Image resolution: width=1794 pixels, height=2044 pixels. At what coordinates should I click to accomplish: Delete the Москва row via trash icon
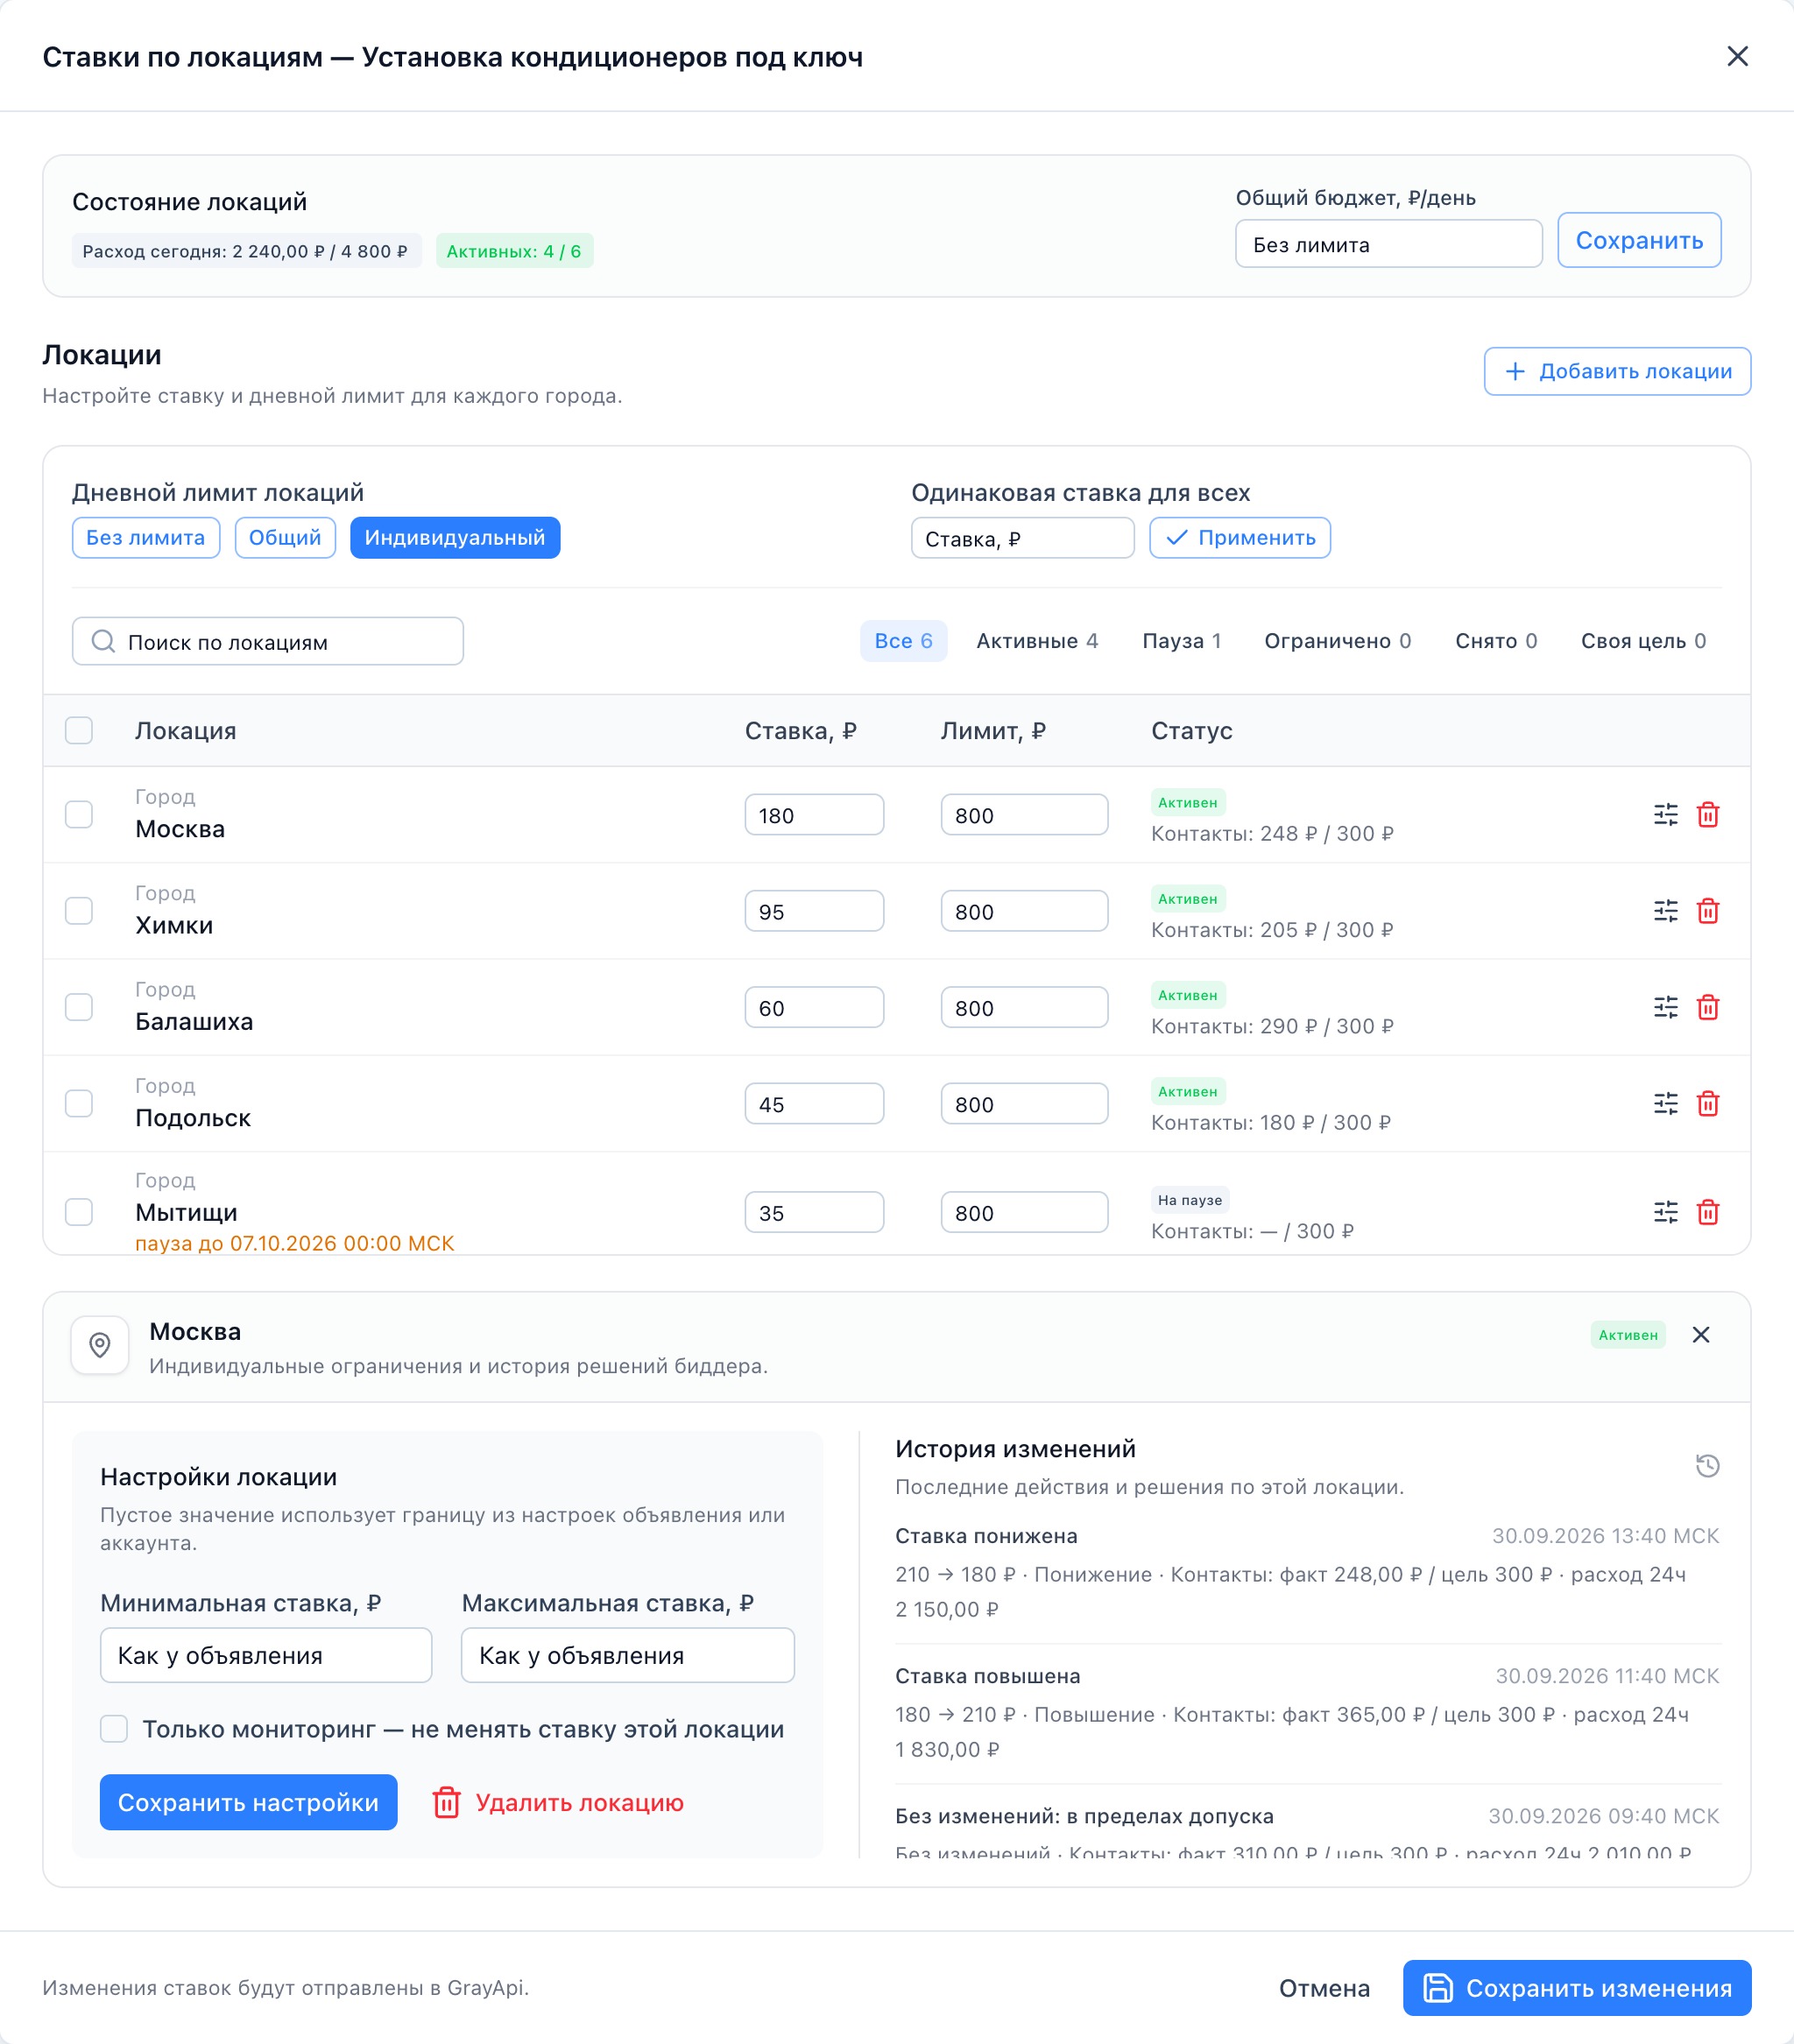click(1708, 815)
